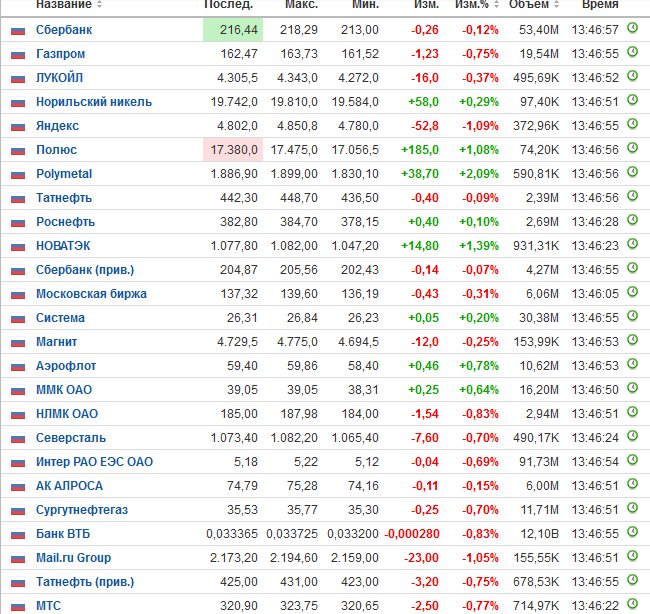Screen dimensions: 650x614
Task: Click the НОВАТЭК percent change +1,39%
Action: (478, 246)
